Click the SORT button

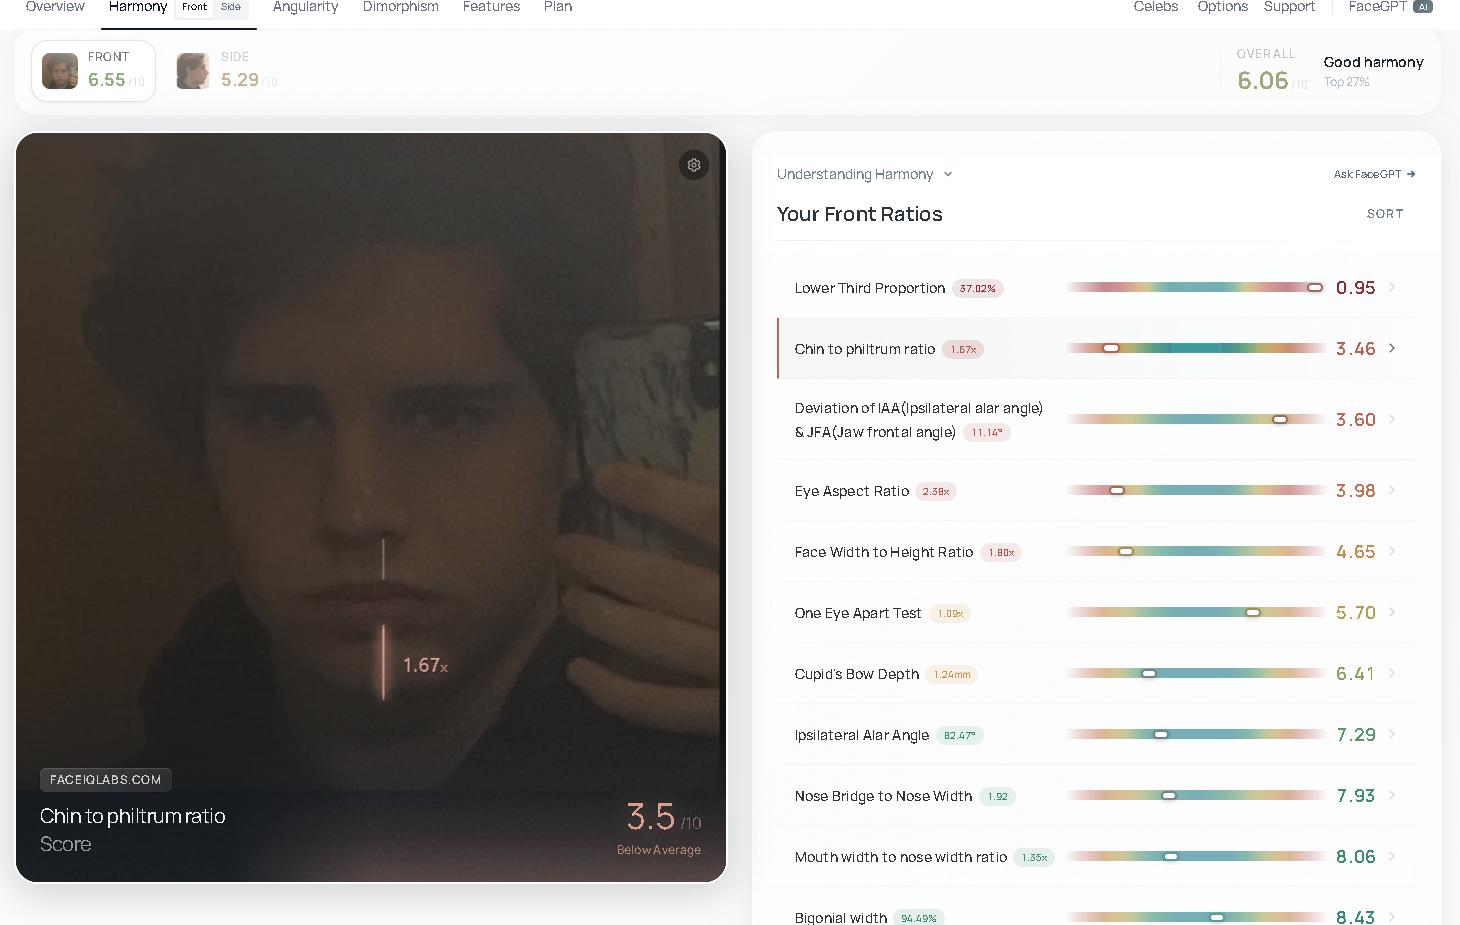click(1385, 214)
